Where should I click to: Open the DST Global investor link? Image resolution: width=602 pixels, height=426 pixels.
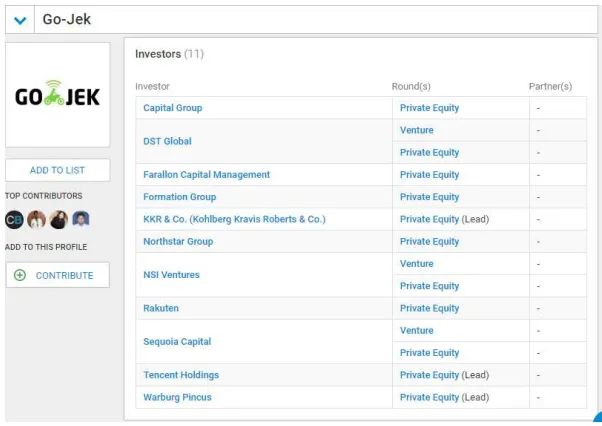tap(167, 141)
